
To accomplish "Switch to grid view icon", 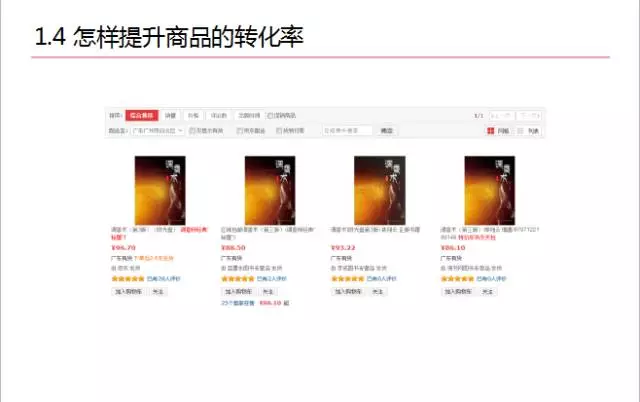I will (491, 131).
